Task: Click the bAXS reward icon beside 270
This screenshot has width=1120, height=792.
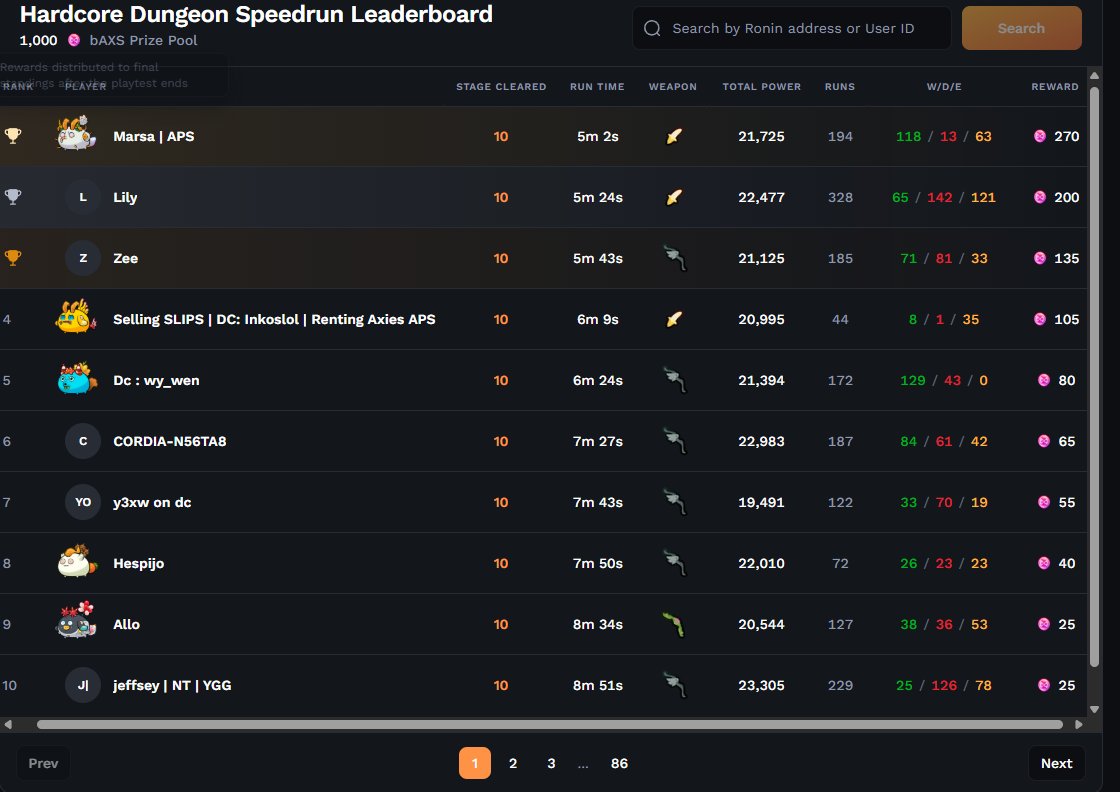Action: [x=1040, y=136]
